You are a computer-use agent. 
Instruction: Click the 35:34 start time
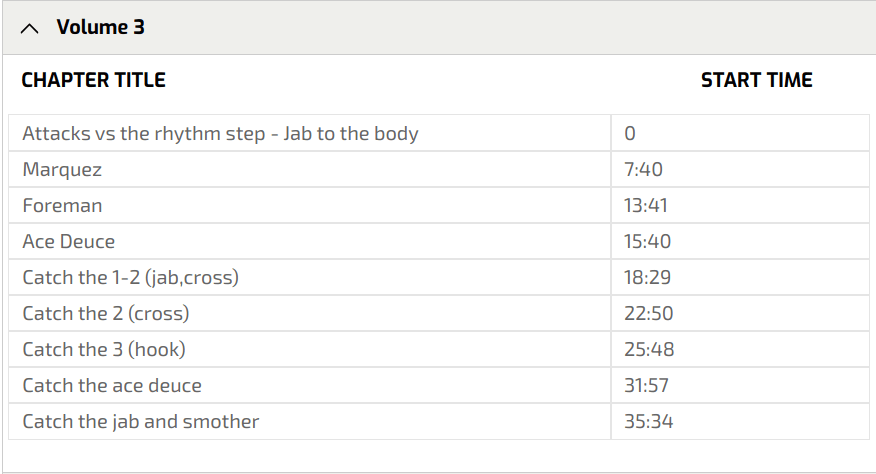point(648,421)
